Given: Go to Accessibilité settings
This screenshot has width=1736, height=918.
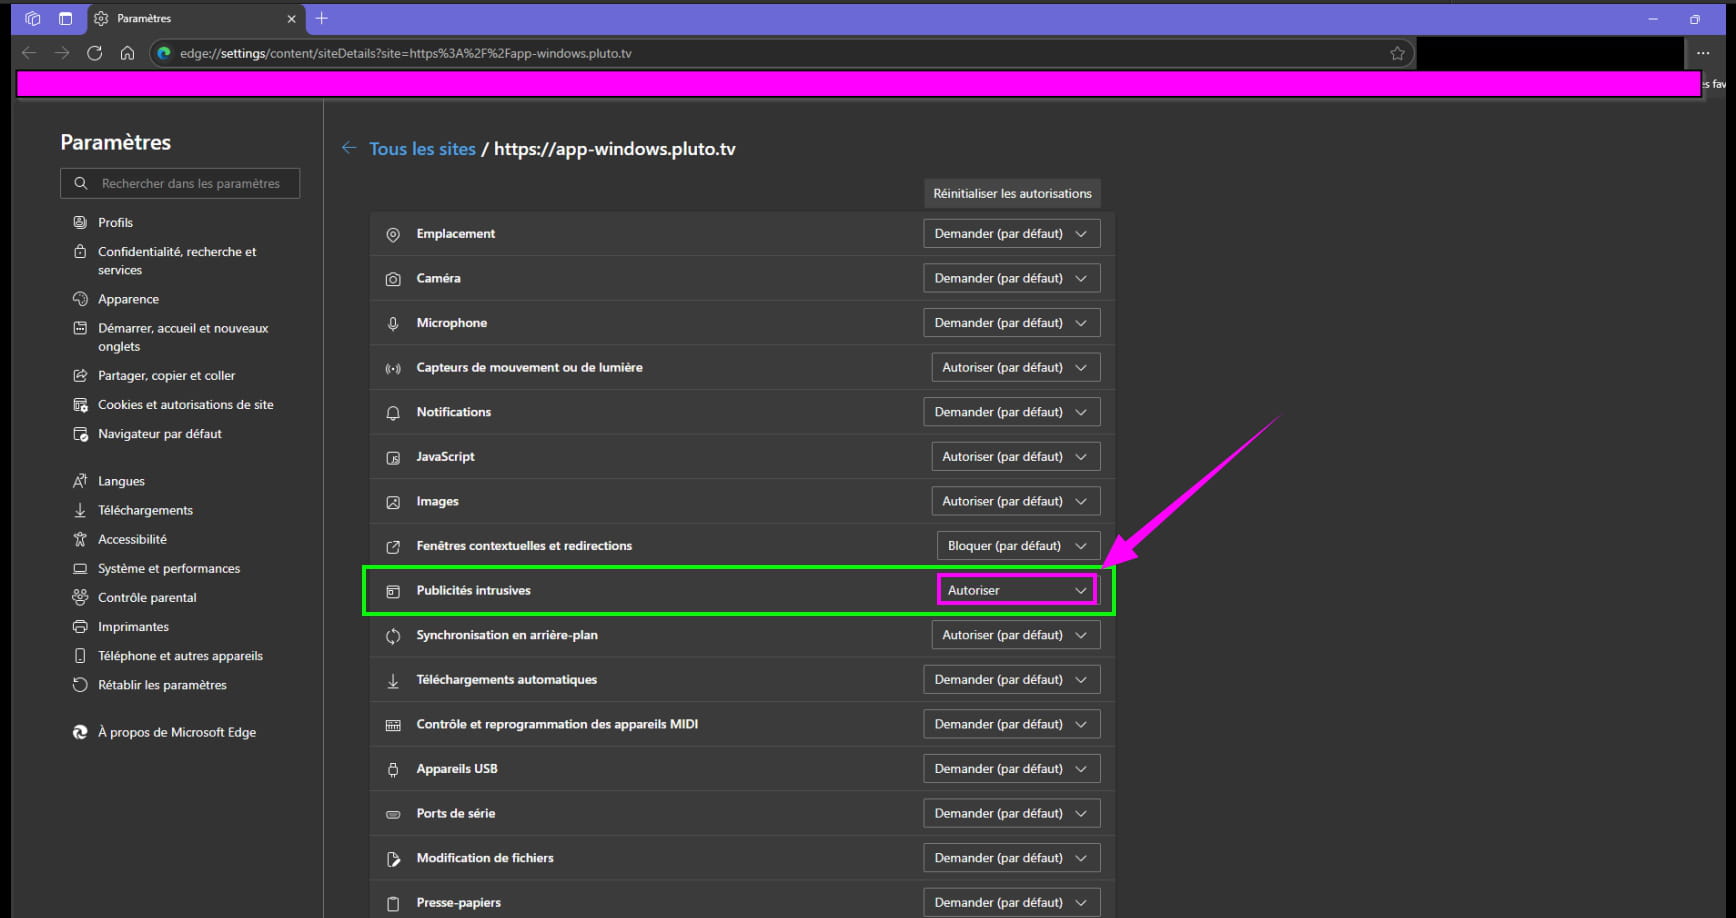Looking at the screenshot, I should tap(132, 539).
